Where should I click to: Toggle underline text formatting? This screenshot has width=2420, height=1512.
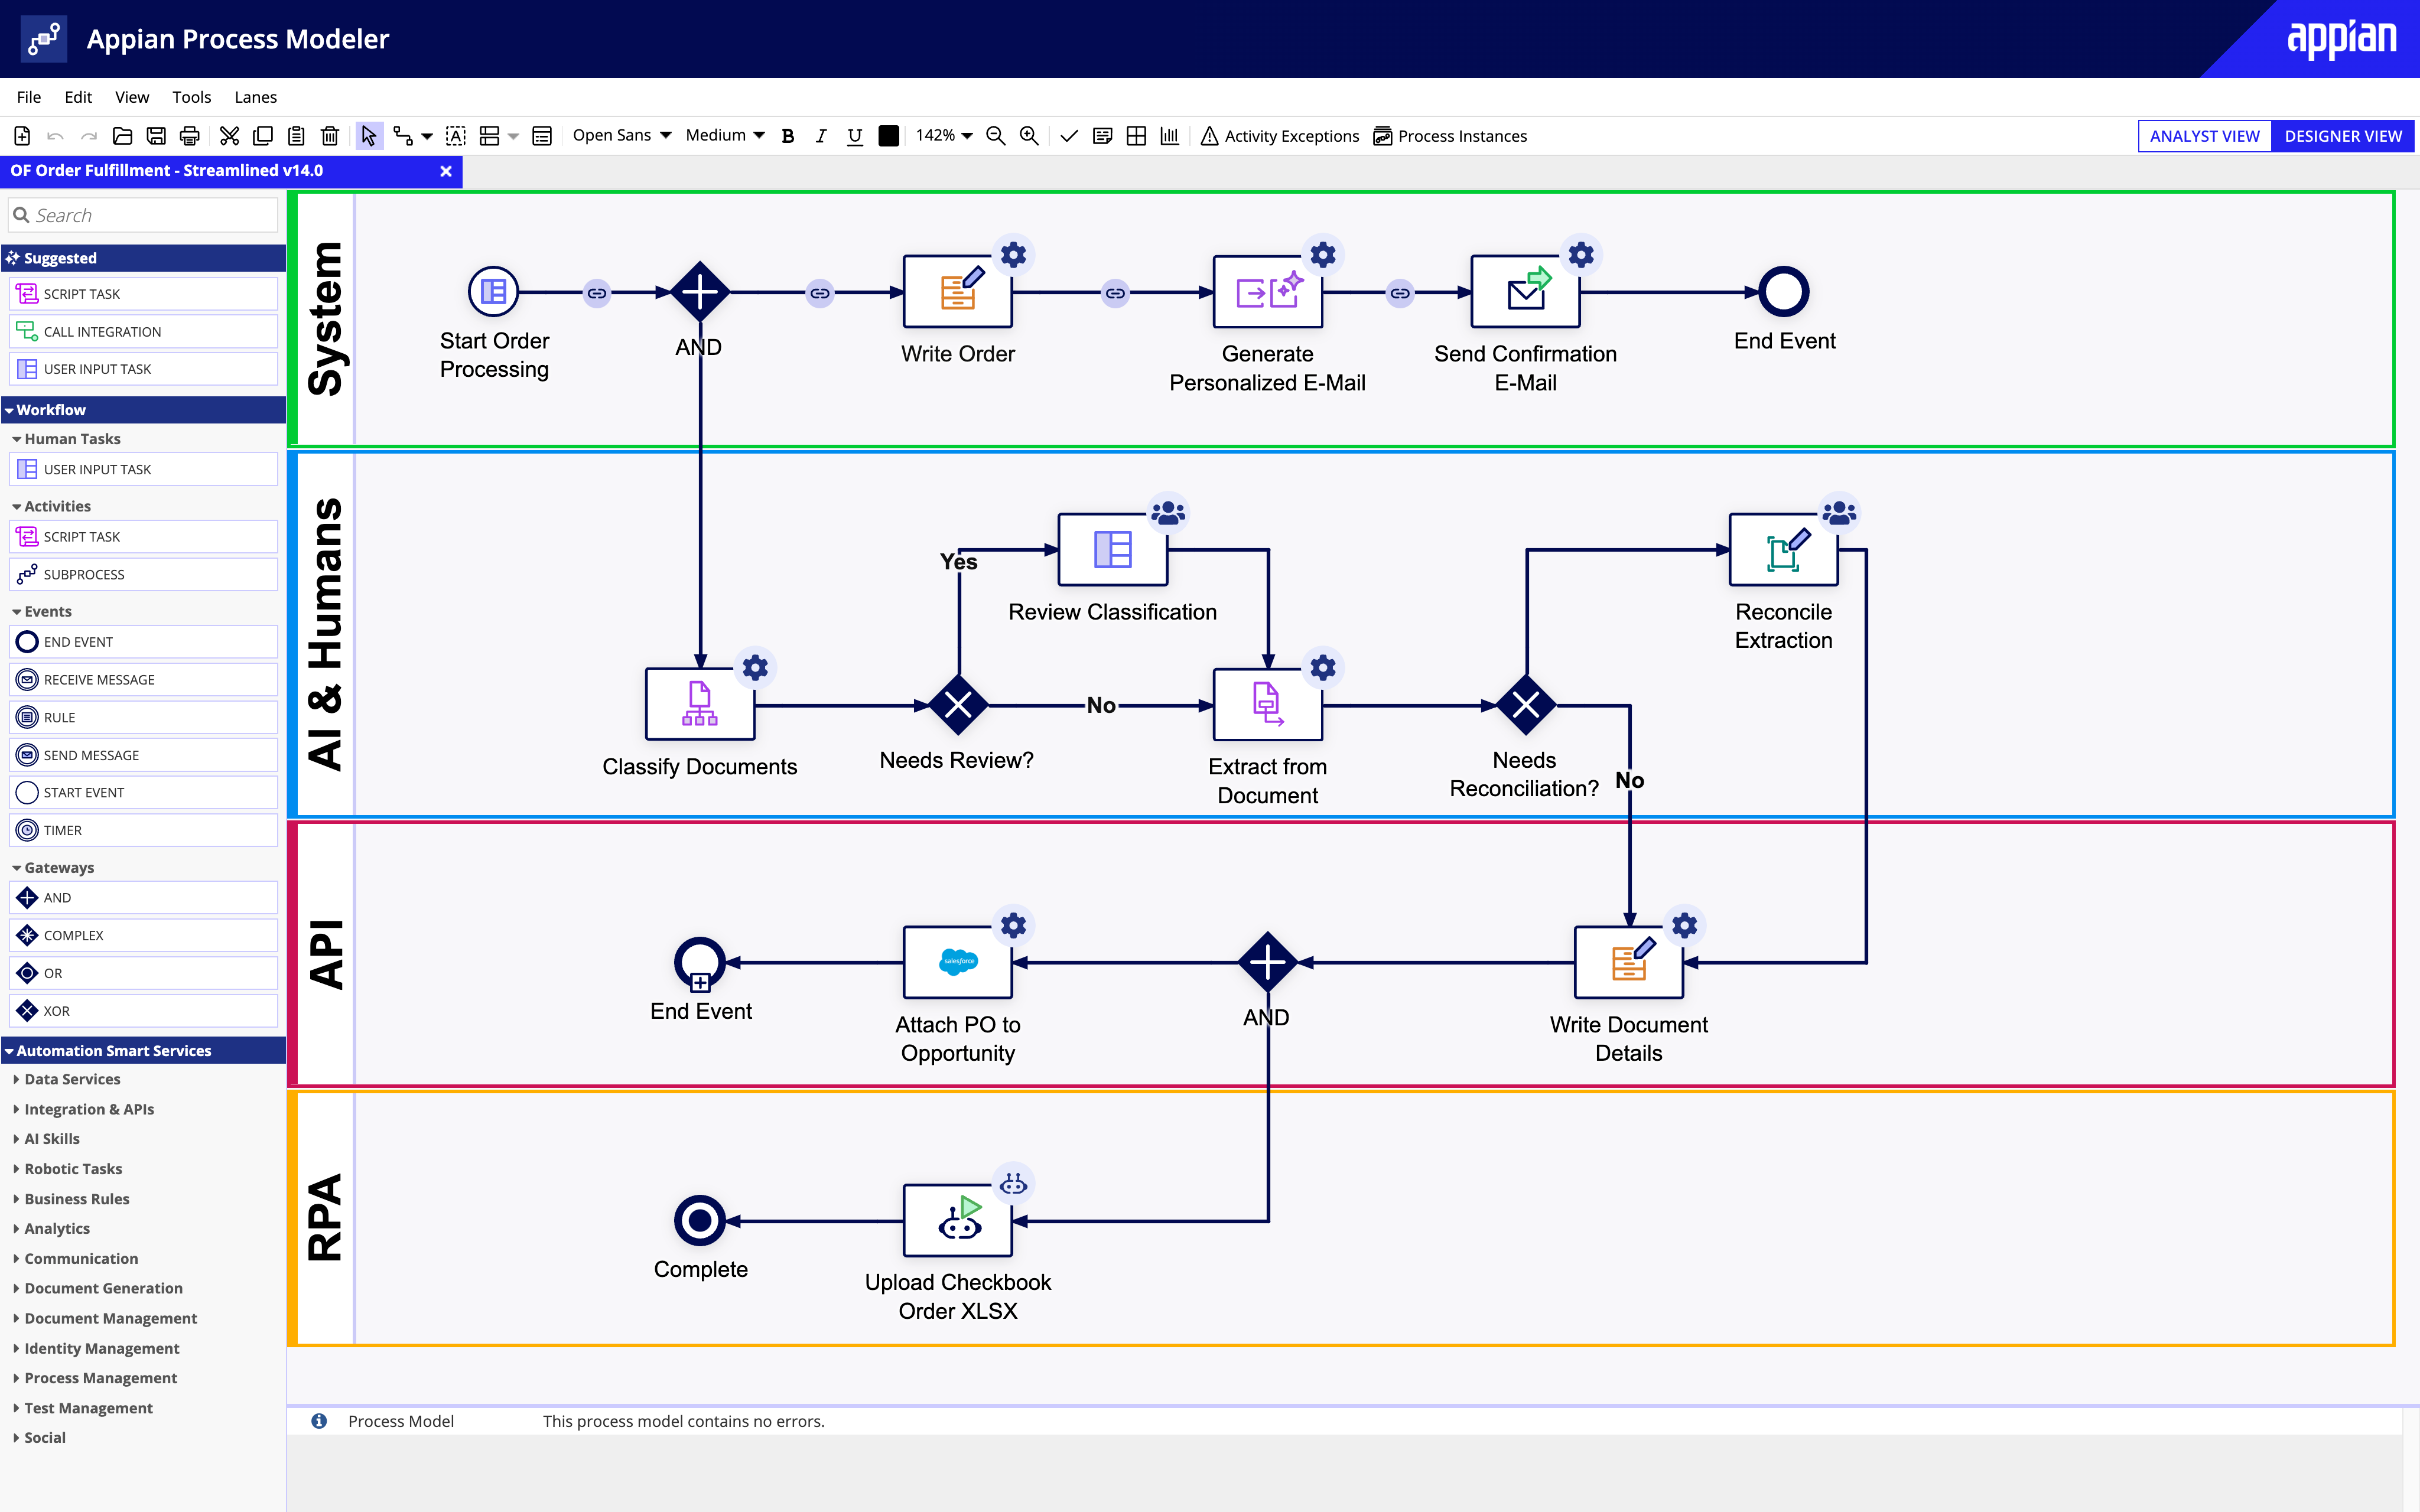(x=854, y=136)
